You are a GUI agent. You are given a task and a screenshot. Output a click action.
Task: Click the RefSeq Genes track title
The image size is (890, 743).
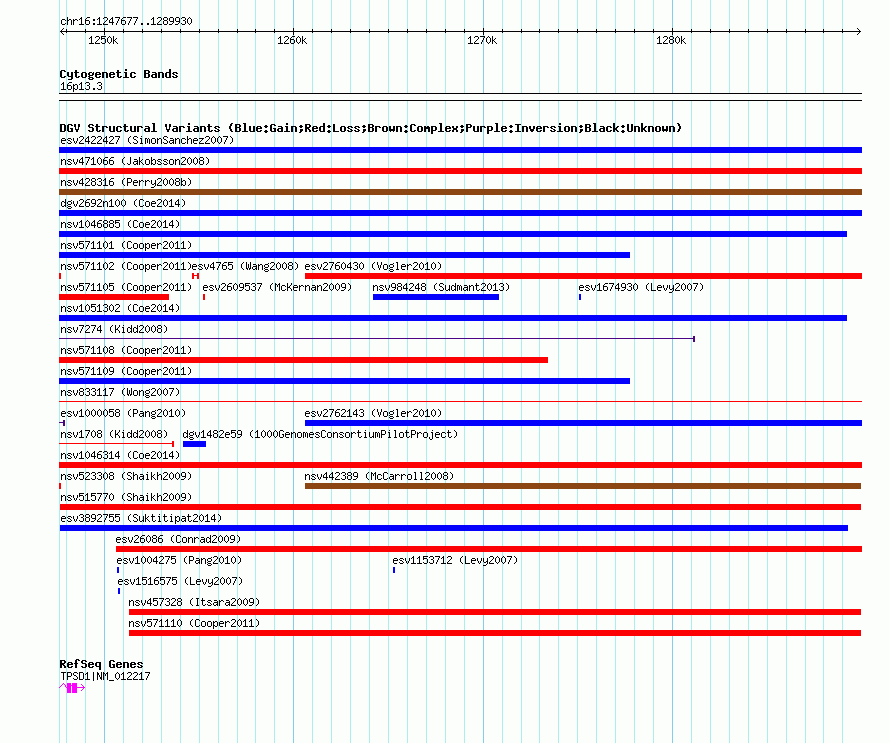(x=101, y=664)
